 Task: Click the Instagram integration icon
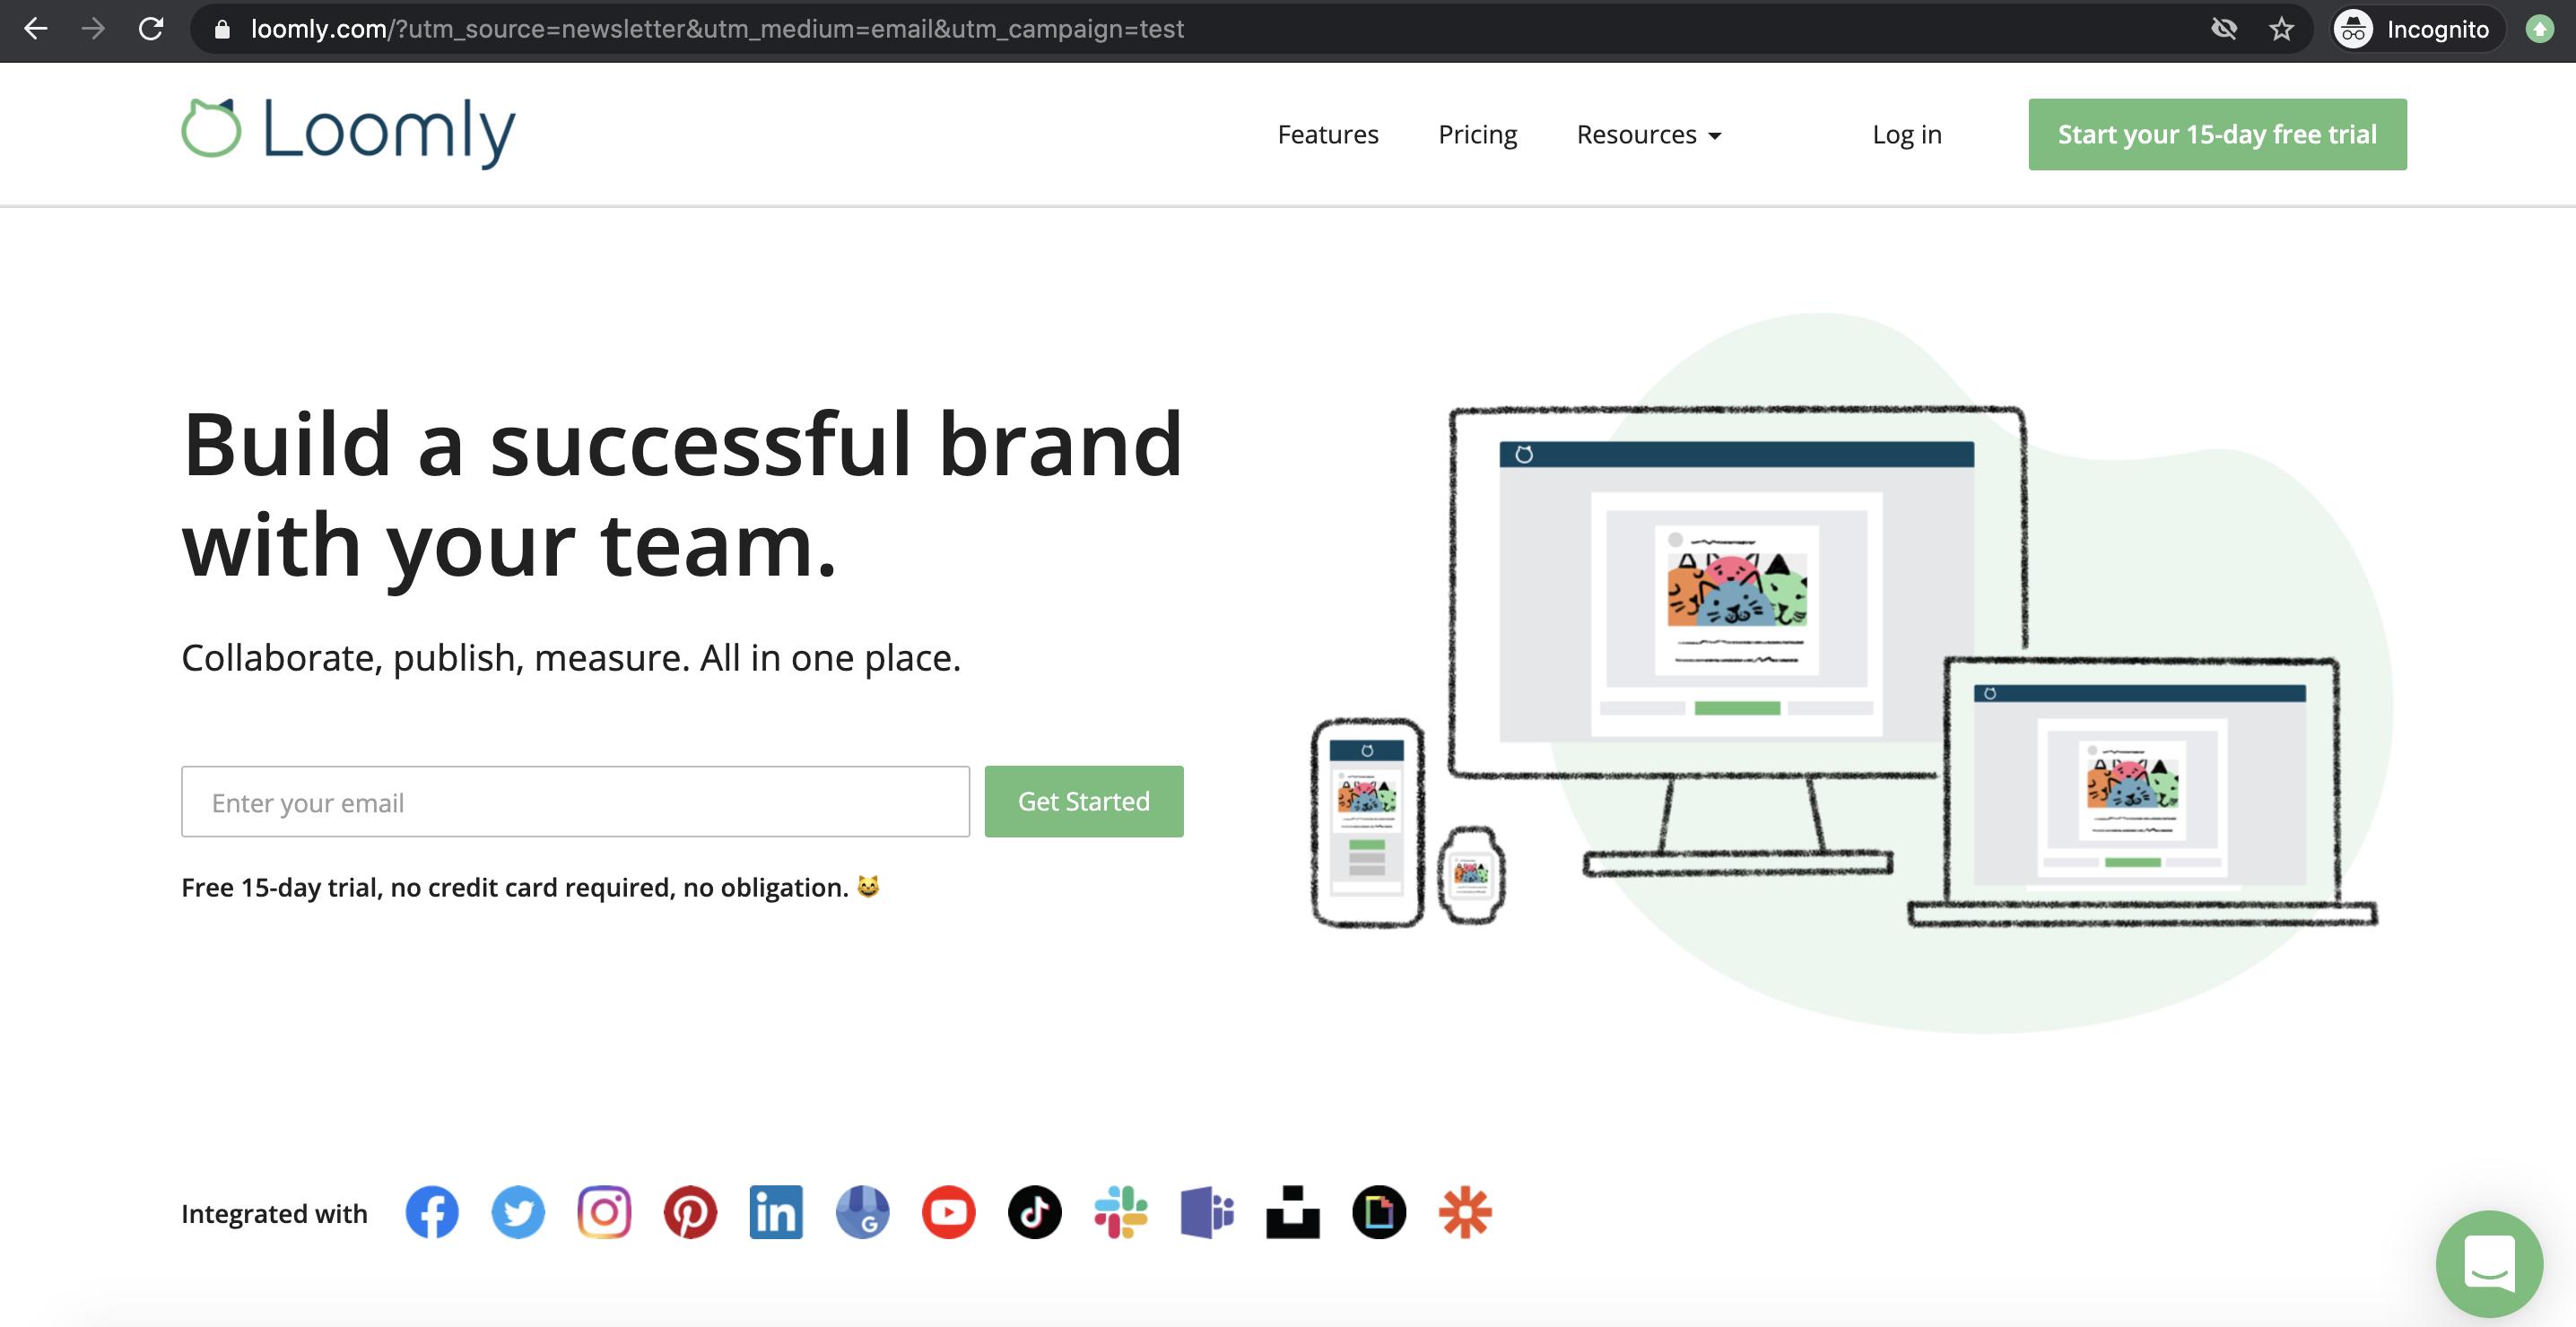604,1212
